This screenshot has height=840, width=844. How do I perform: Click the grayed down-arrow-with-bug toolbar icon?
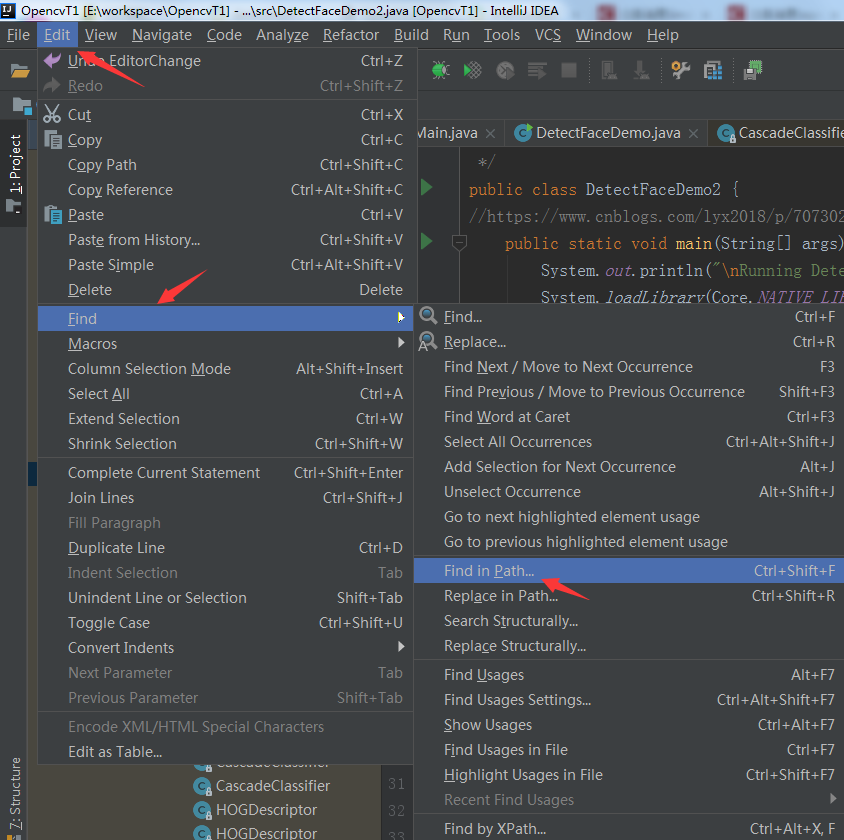point(641,70)
